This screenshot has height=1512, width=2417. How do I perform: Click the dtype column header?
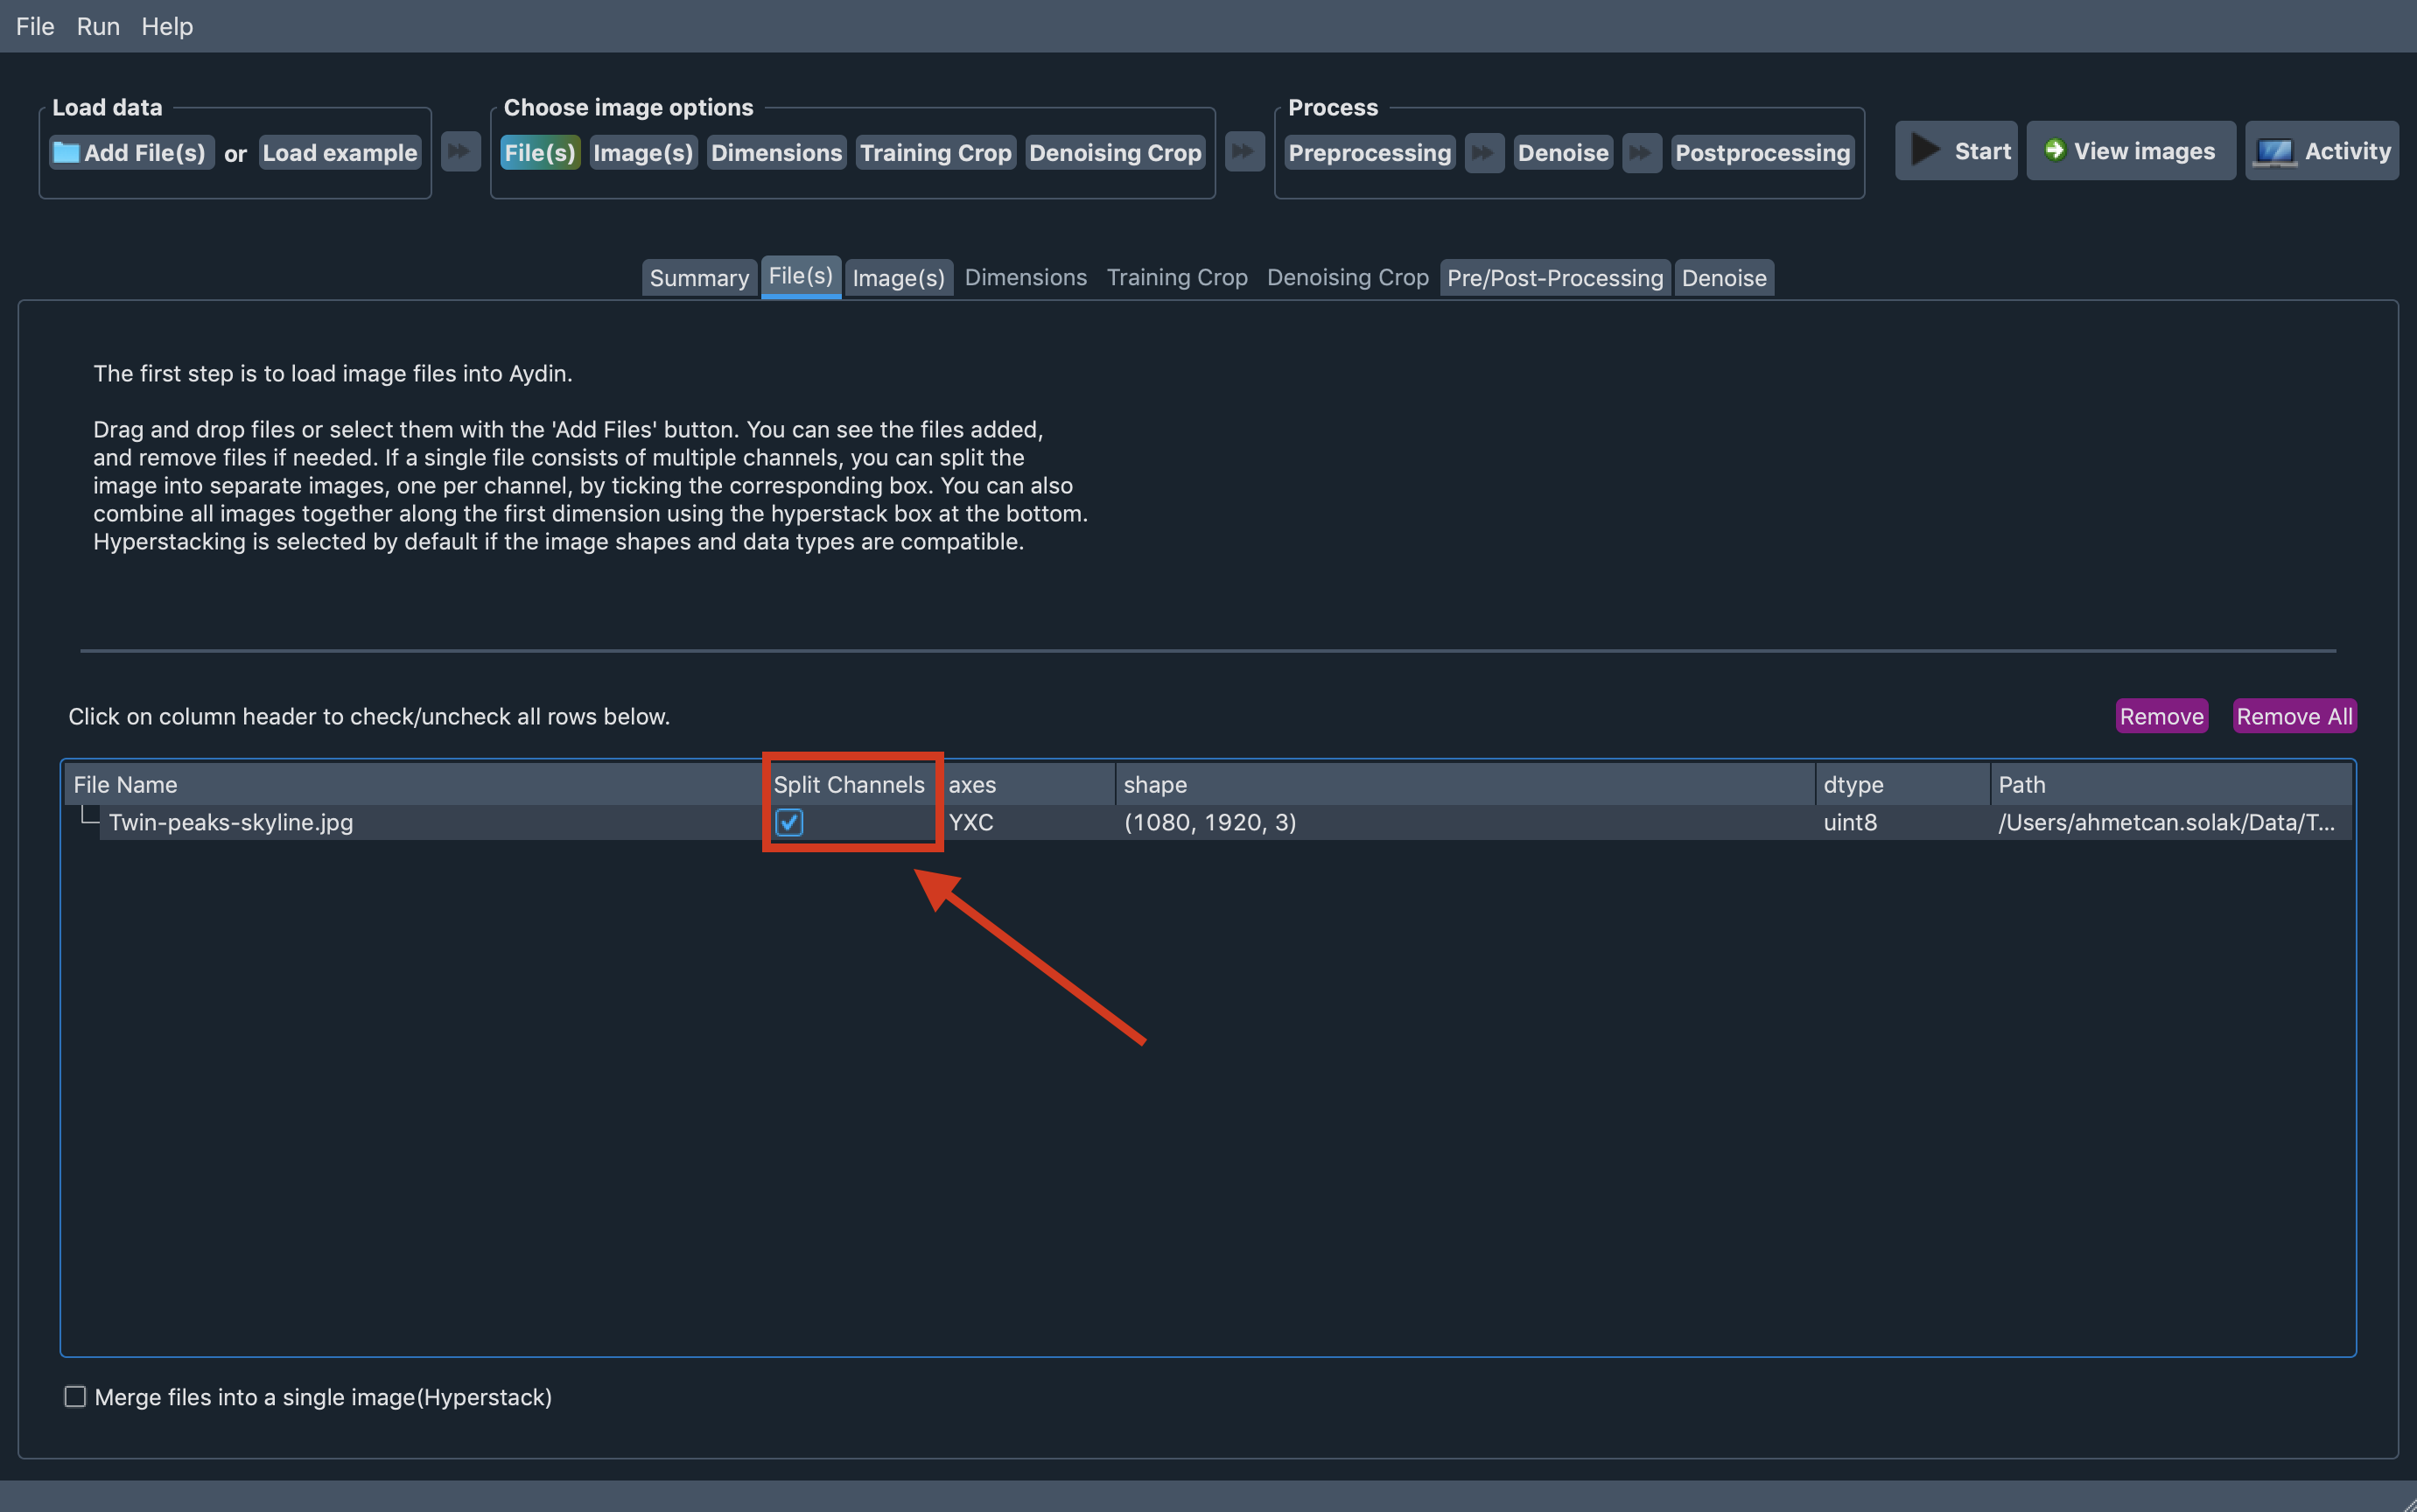tap(1902, 785)
